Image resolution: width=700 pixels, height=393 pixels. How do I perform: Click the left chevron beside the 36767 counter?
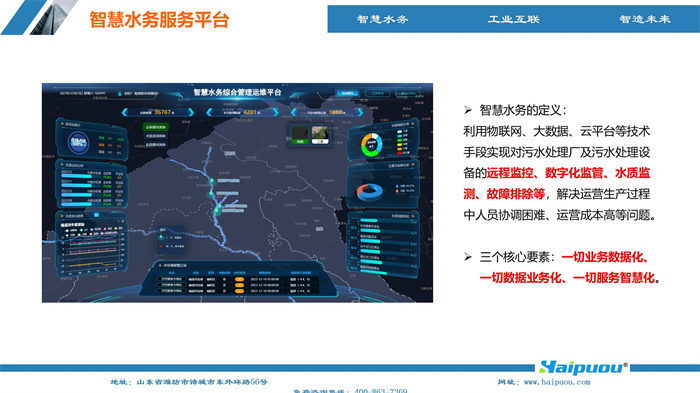click(x=125, y=112)
